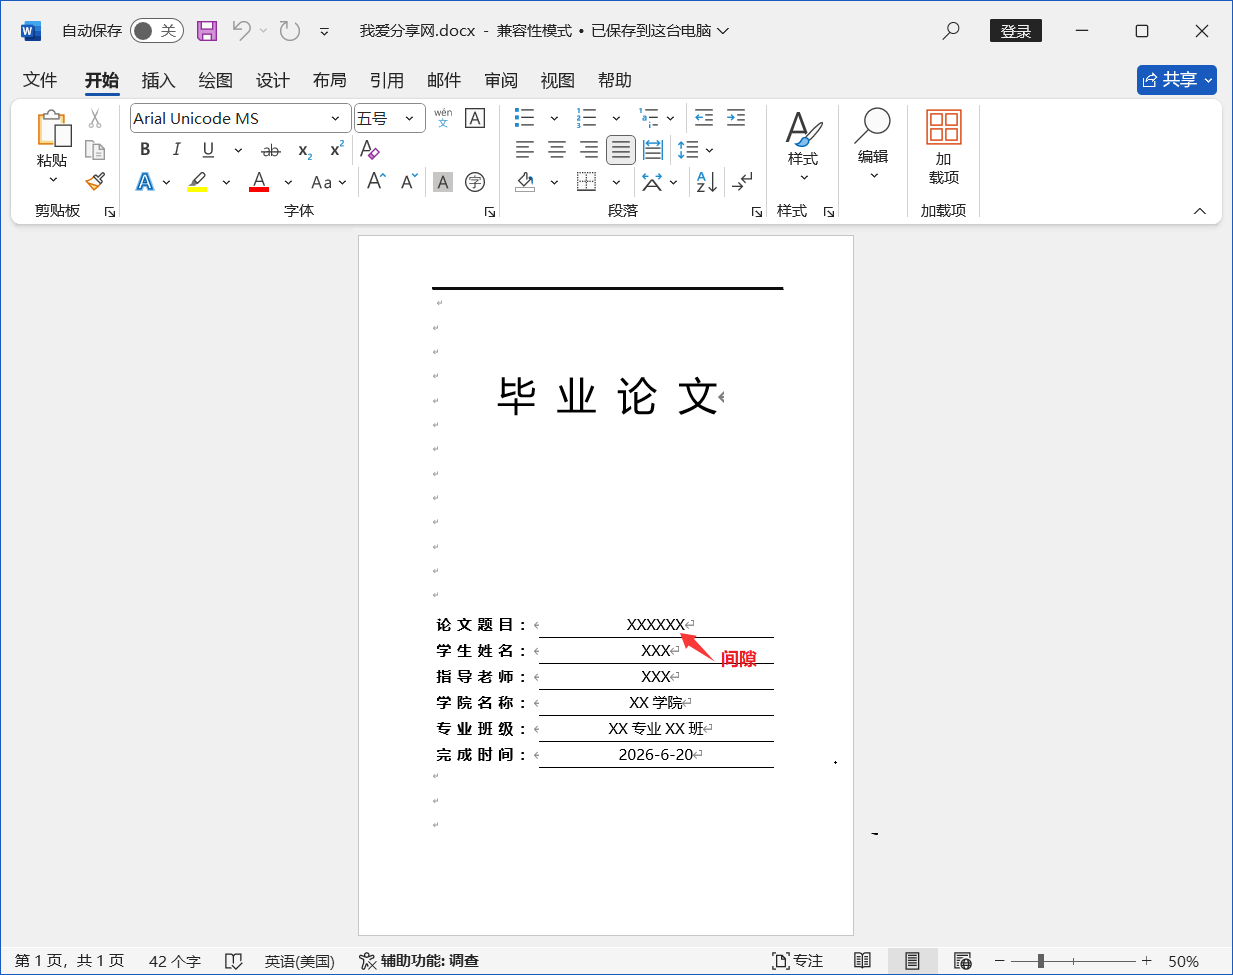The image size is (1233, 975).
Task: Grow font size
Action: coord(376,181)
